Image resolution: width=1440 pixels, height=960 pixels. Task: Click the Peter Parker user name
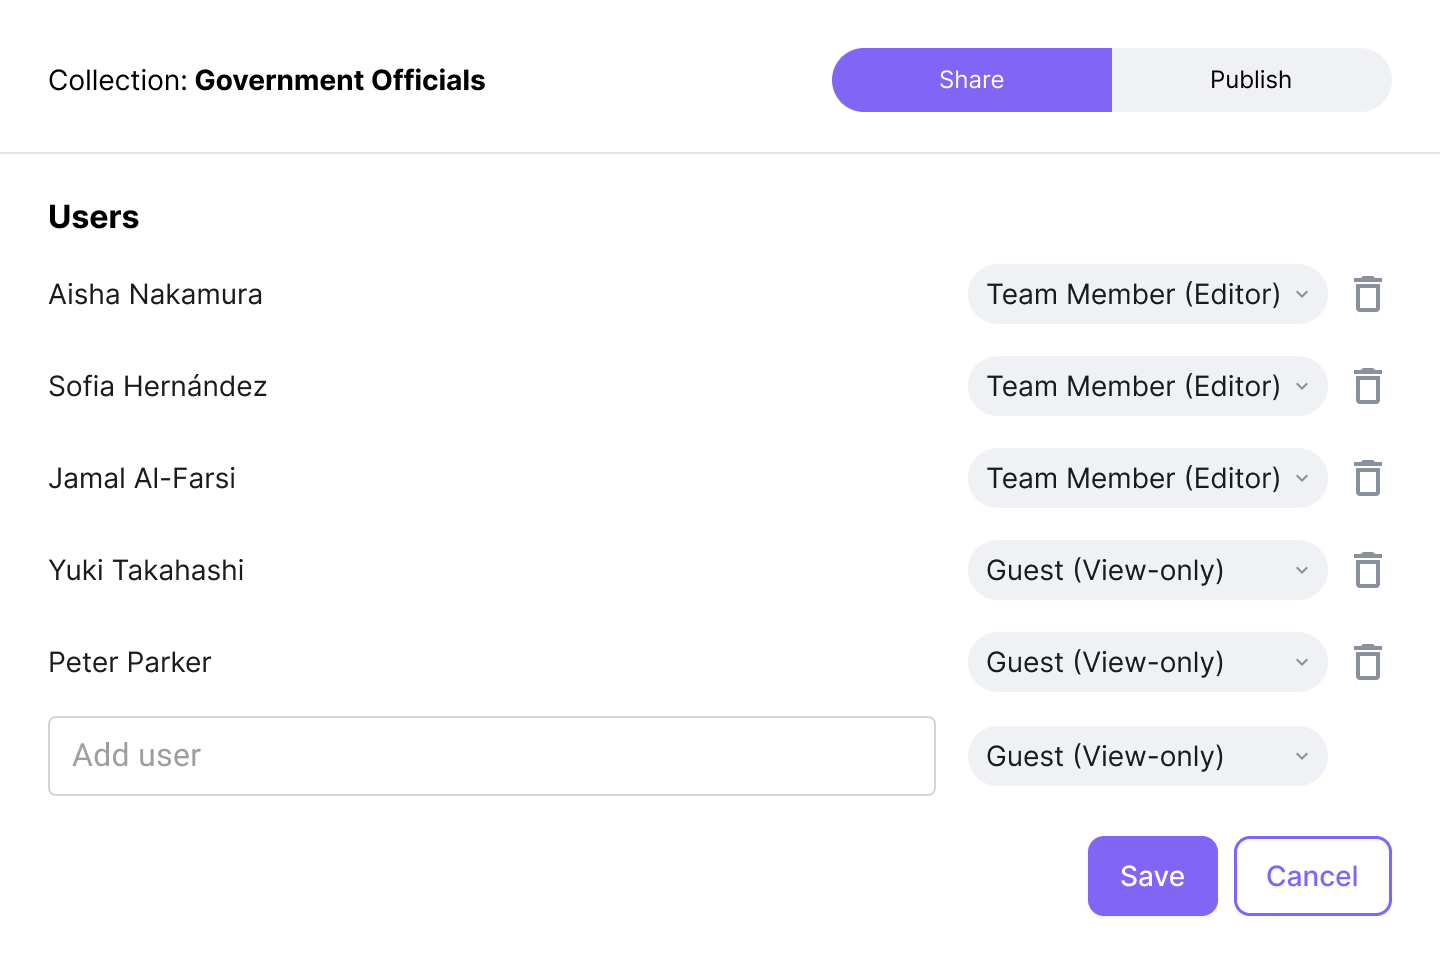pos(130,662)
